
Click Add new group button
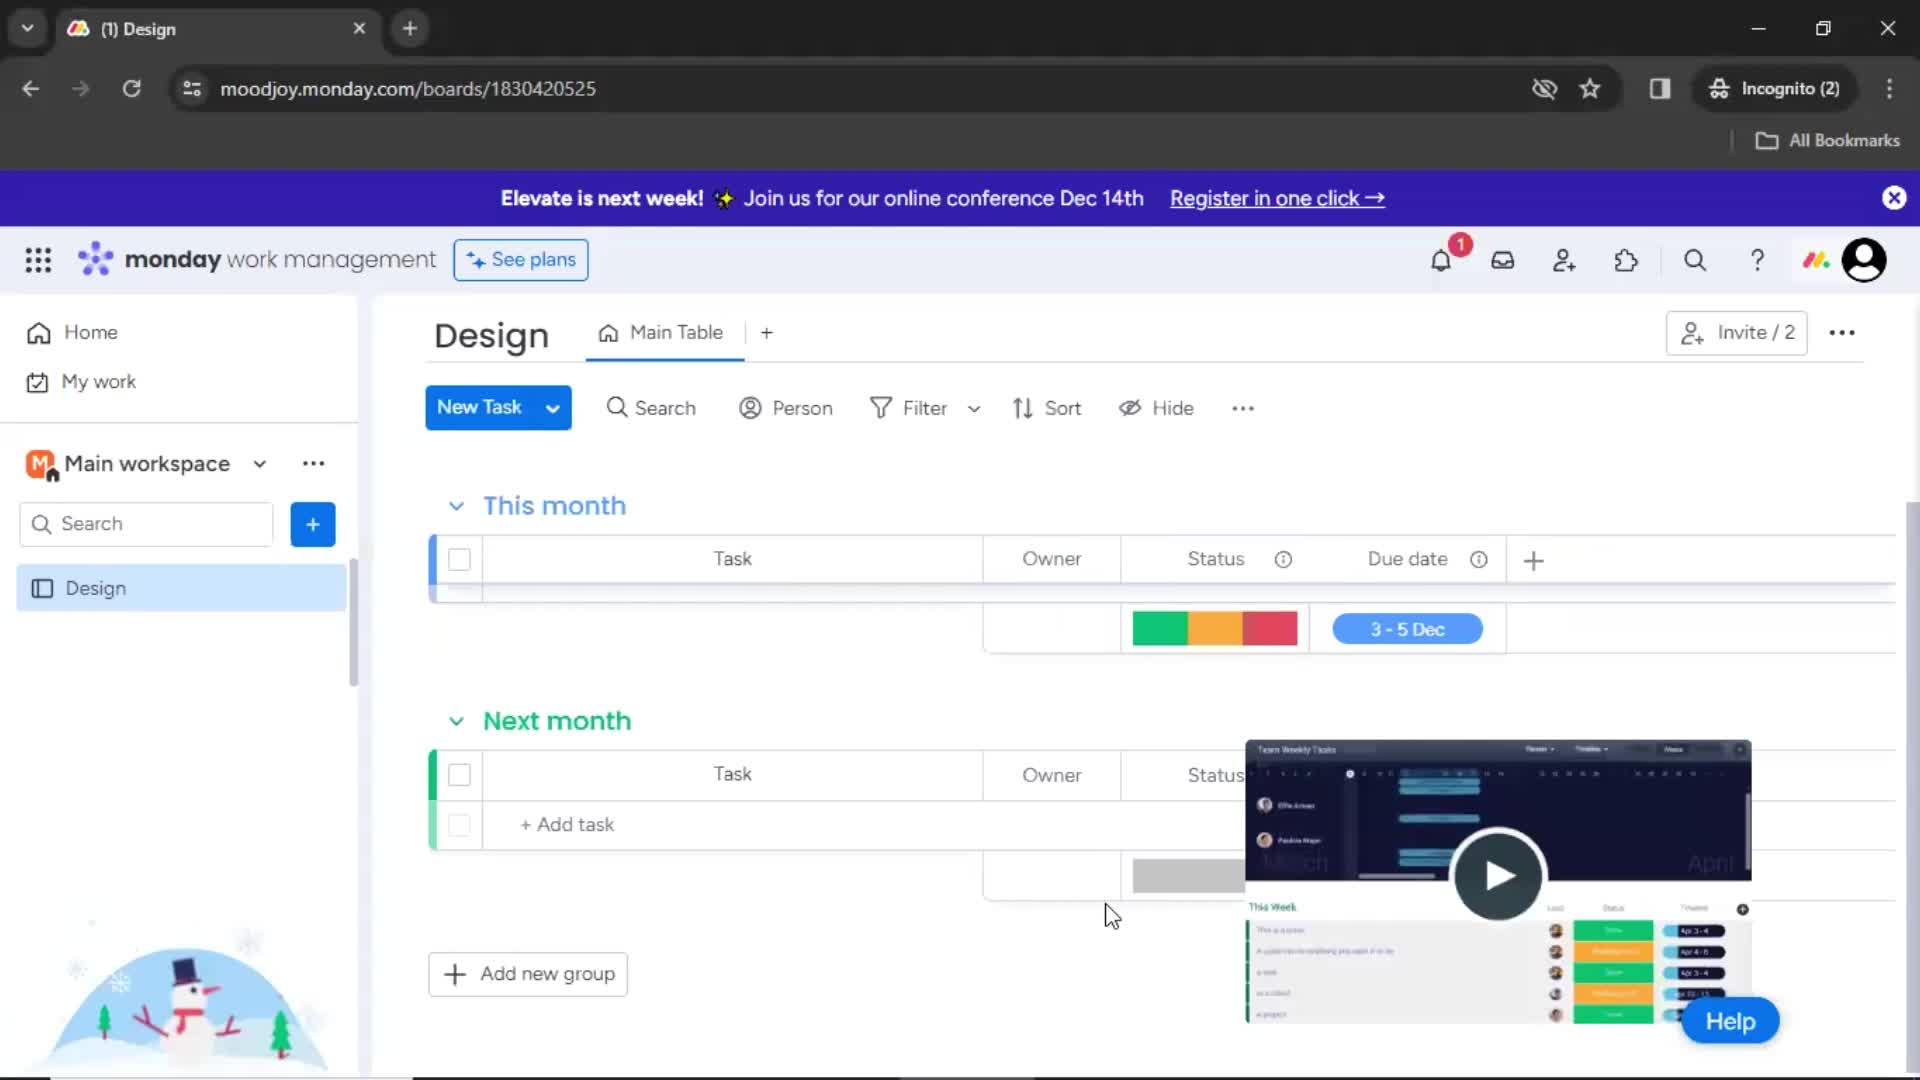[527, 973]
